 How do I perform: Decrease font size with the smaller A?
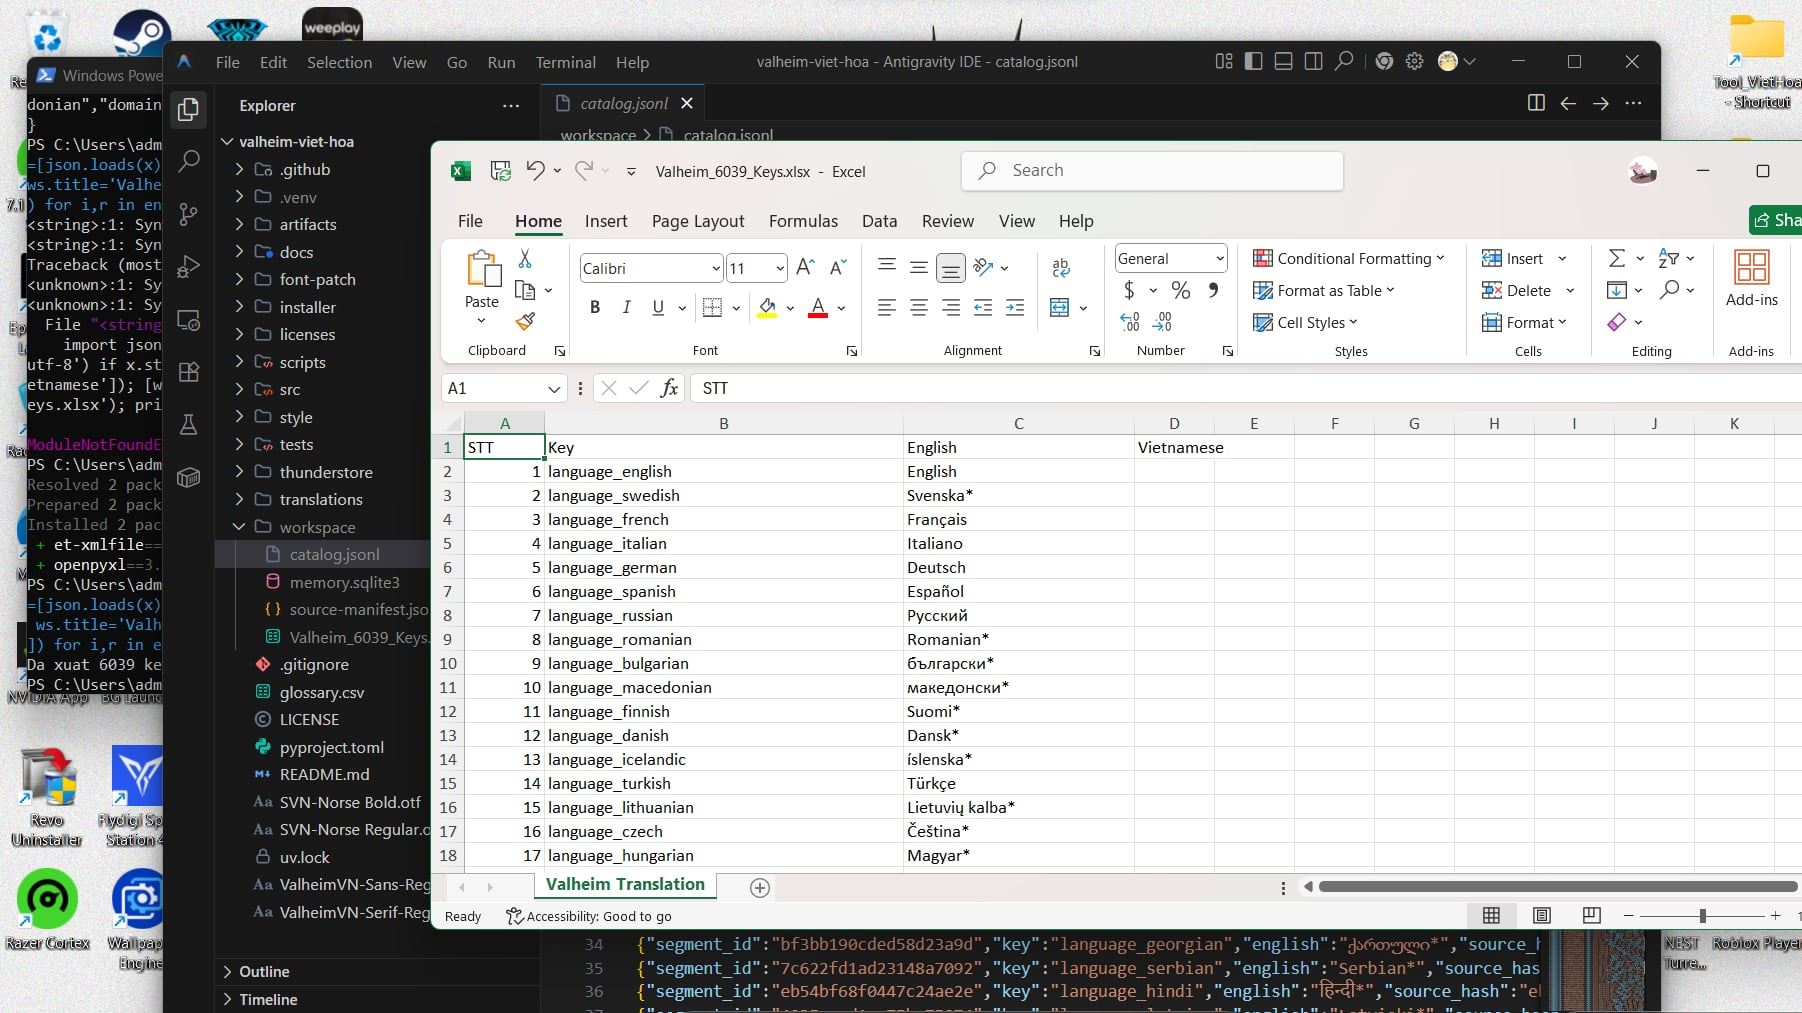[x=838, y=267]
